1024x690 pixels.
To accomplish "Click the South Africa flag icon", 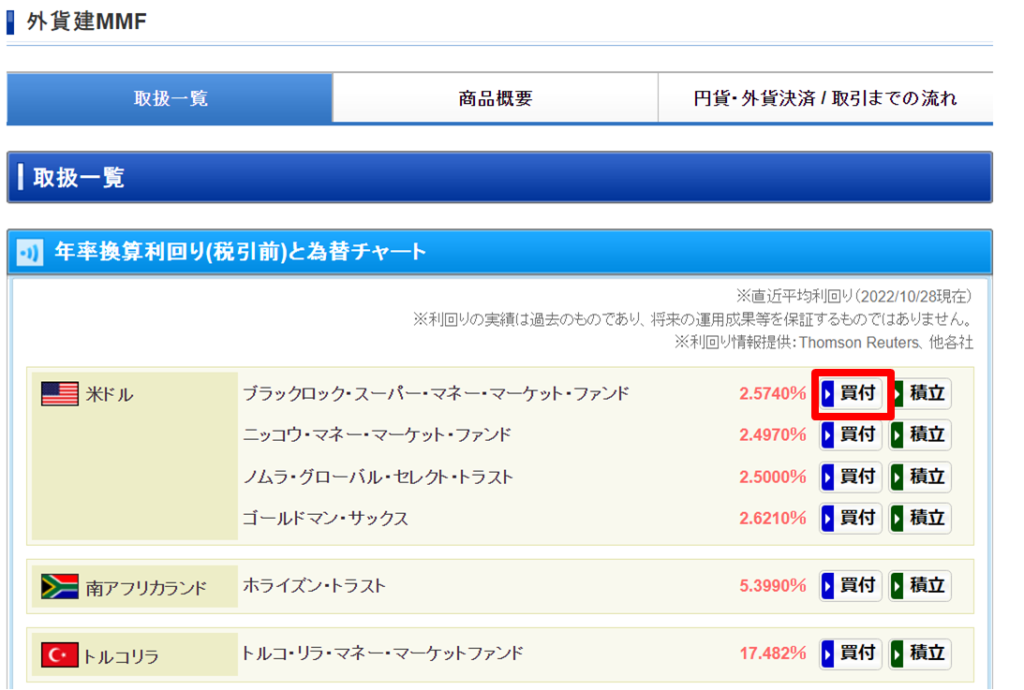I will point(59,587).
